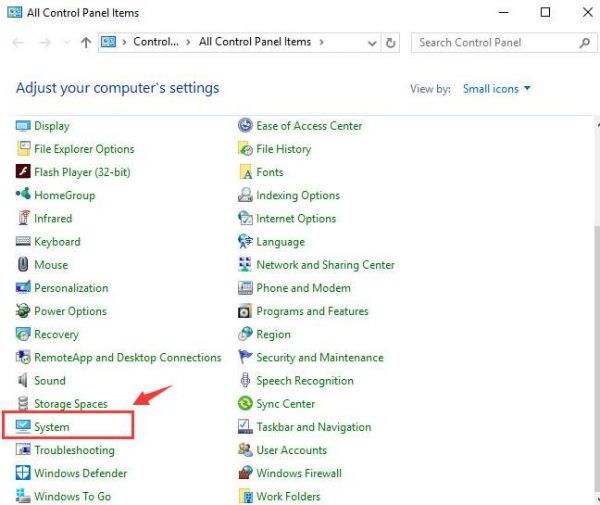Expand the breadcrumb chevron after All Control Panel Items
The image size is (600, 505).
click(320, 42)
